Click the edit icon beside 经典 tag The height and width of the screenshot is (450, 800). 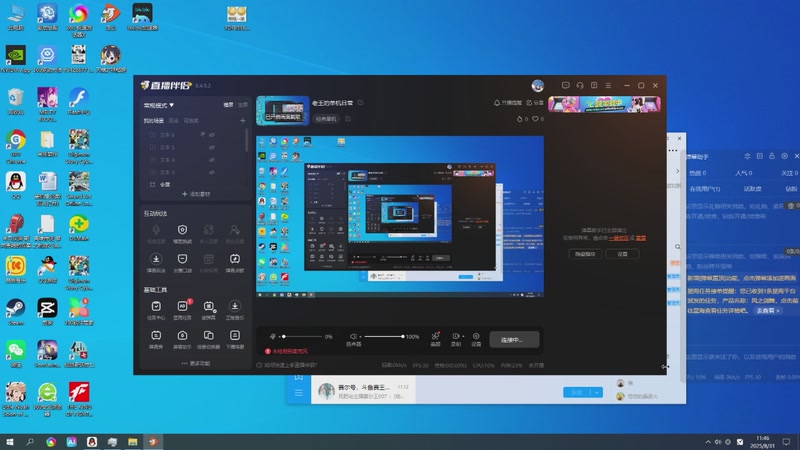[x=348, y=119]
